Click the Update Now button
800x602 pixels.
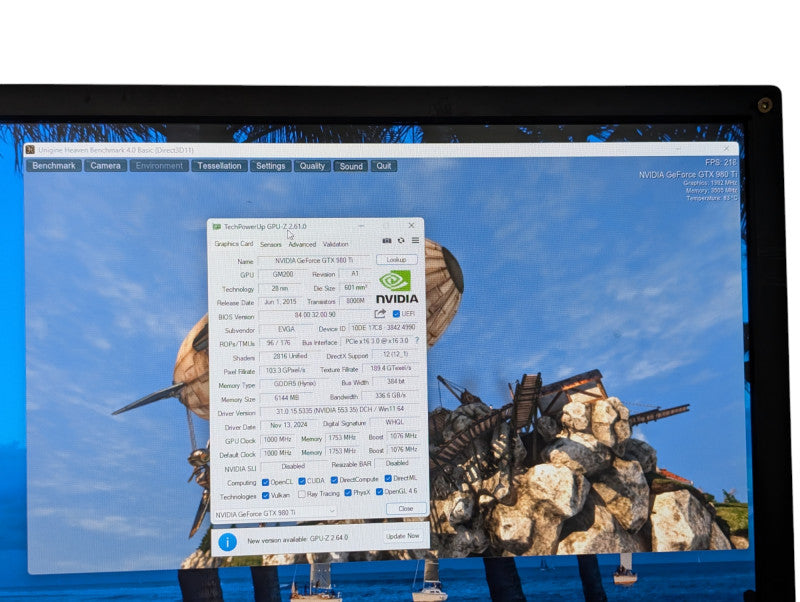click(403, 536)
